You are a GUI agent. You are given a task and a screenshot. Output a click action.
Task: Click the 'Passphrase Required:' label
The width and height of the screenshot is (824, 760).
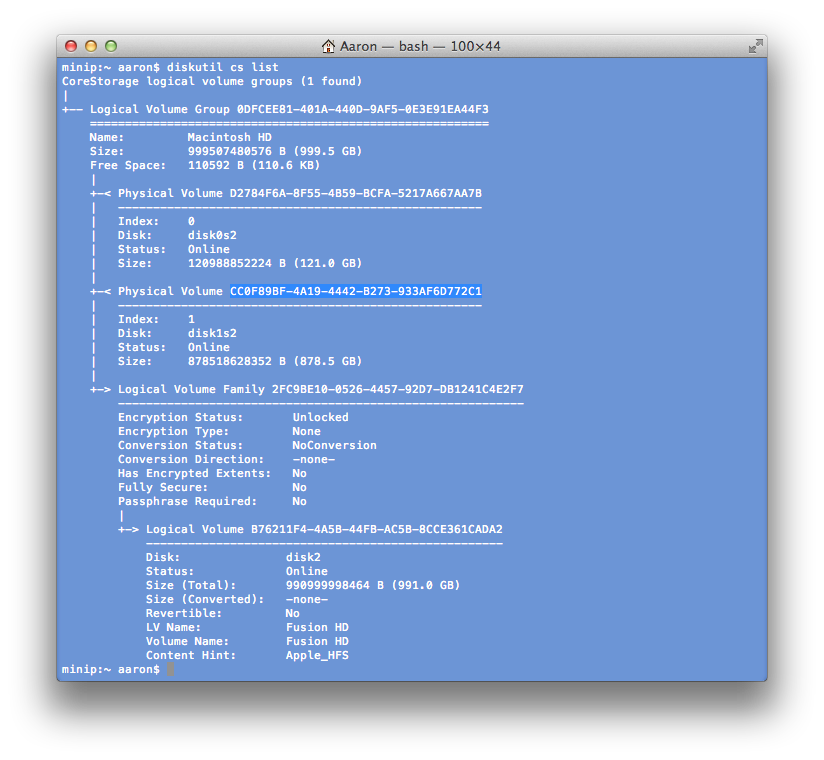coord(188,501)
